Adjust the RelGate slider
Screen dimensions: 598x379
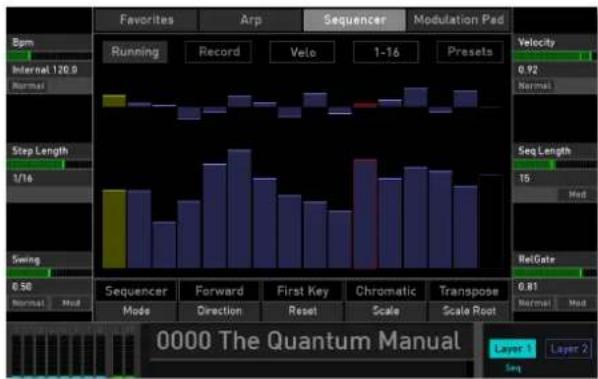pyautogui.click(x=555, y=273)
